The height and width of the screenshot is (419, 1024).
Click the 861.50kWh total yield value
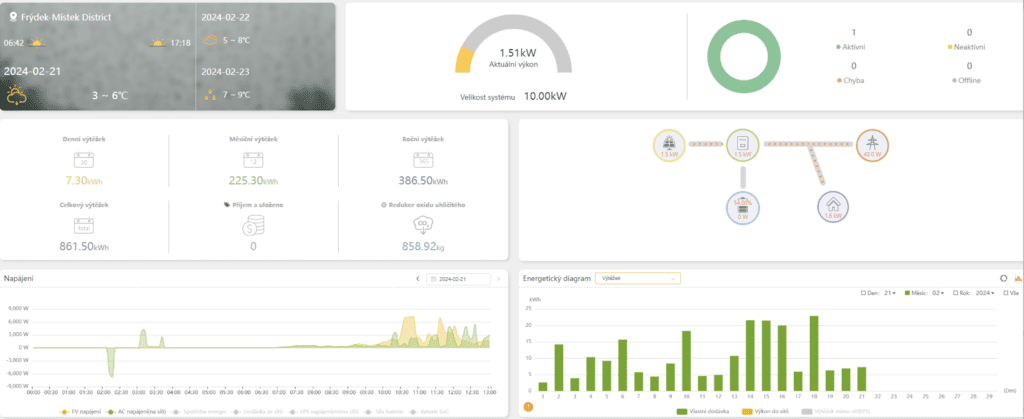[84, 246]
